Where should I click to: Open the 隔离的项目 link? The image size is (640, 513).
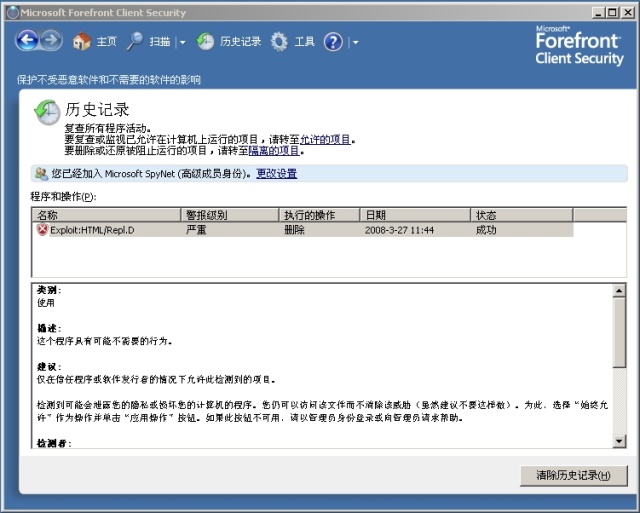(x=275, y=151)
